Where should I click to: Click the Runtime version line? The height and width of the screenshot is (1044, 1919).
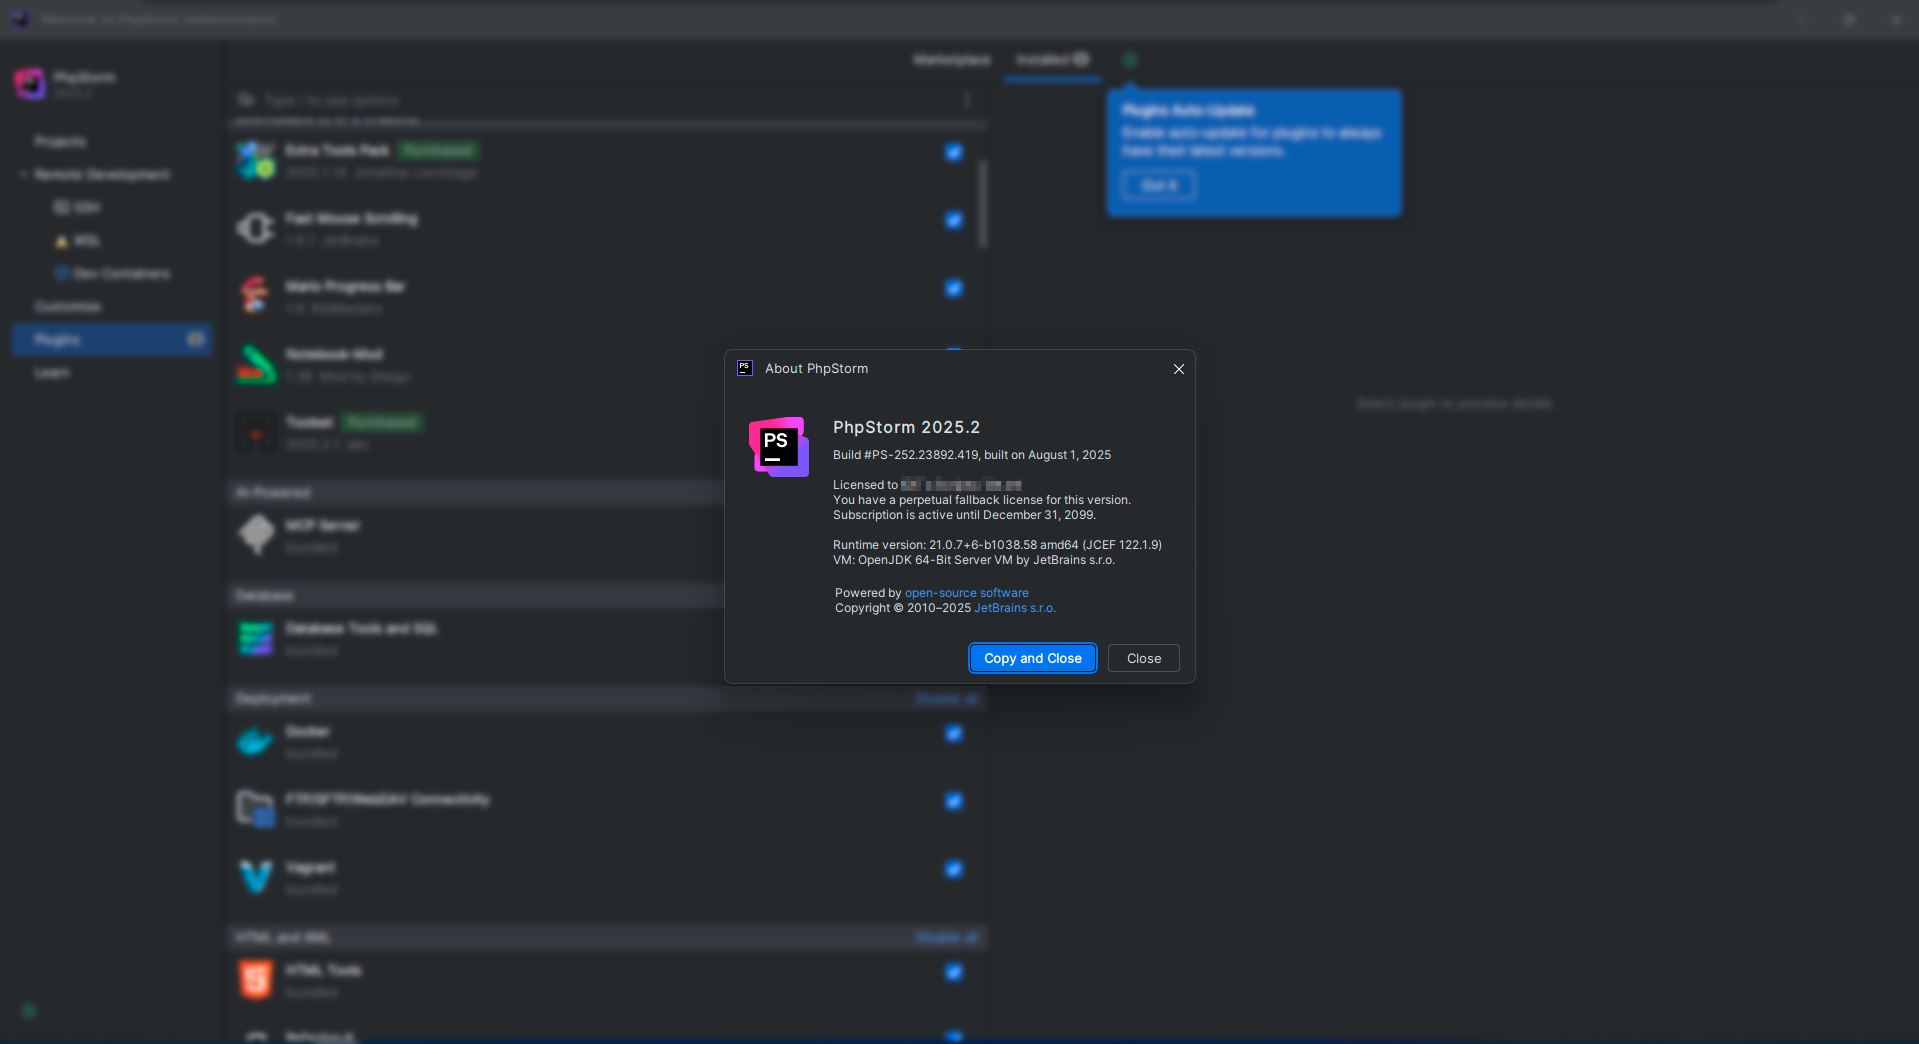click(x=998, y=545)
